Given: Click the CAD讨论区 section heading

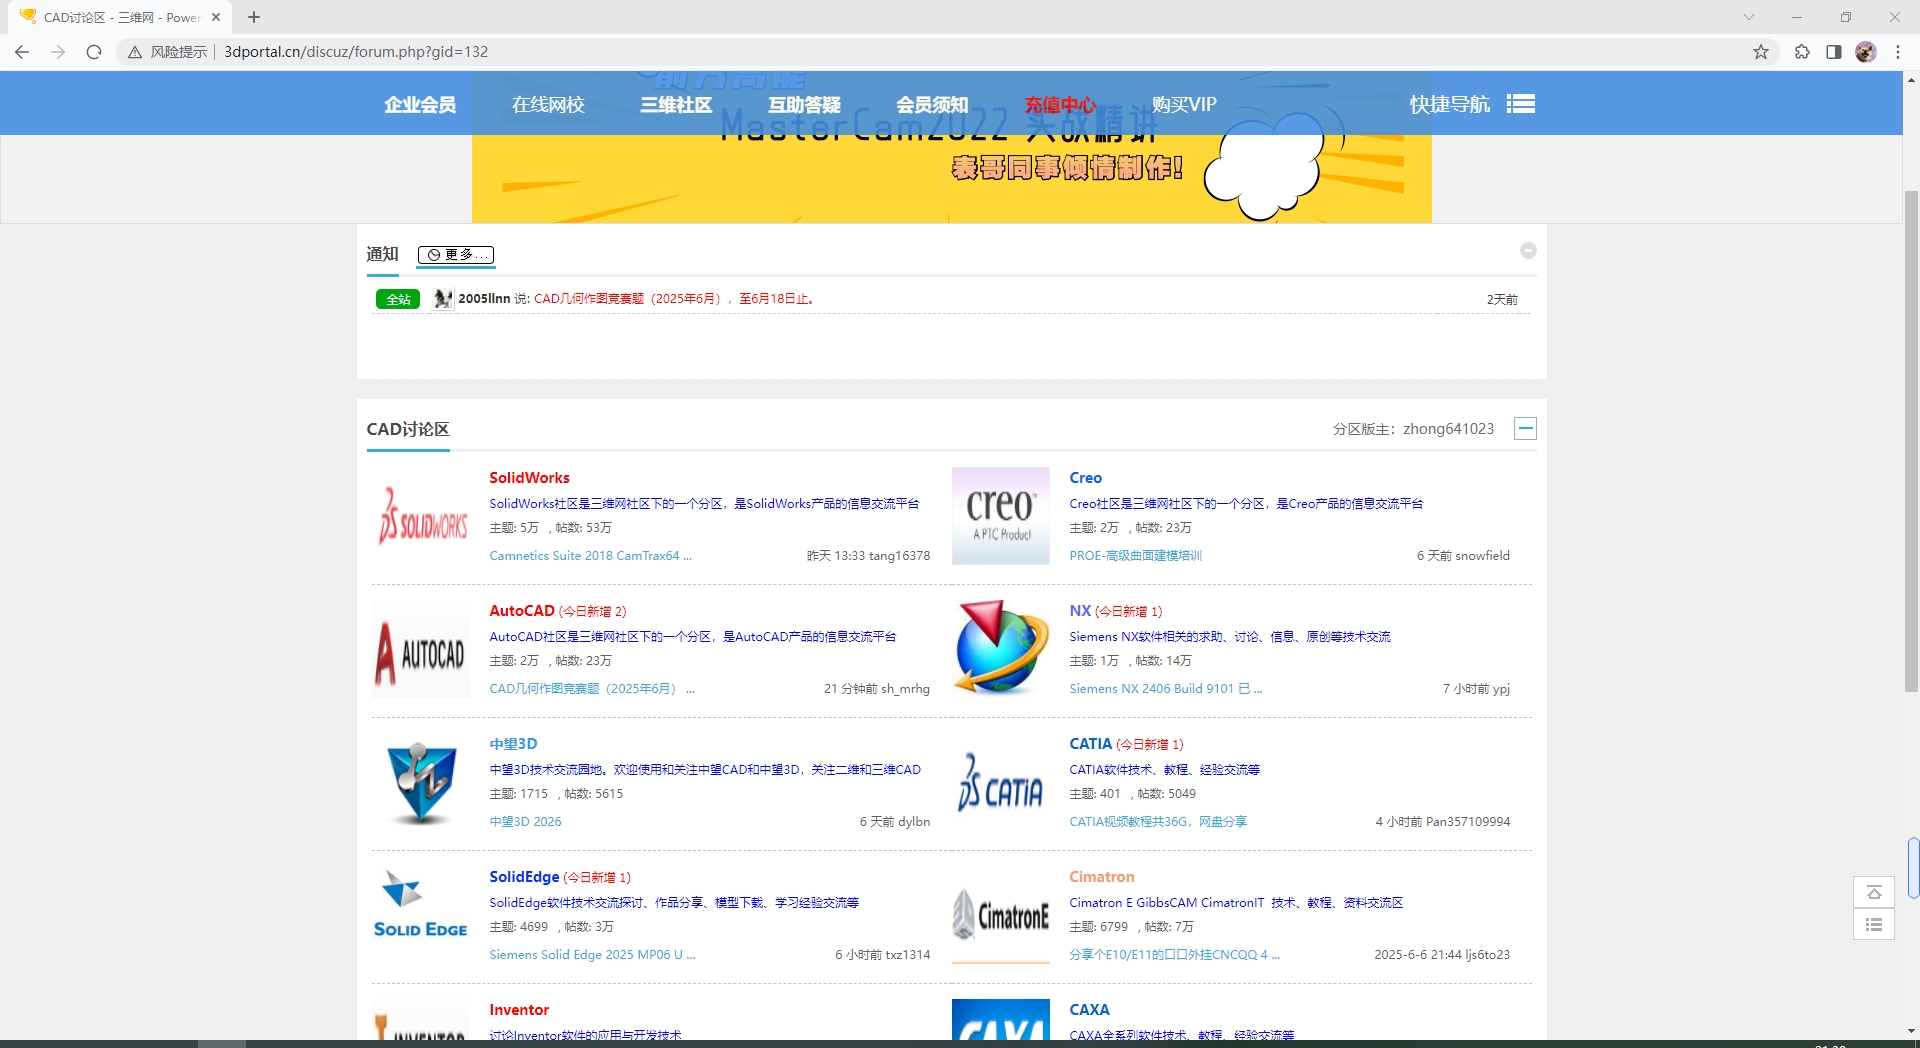Looking at the screenshot, I should pyautogui.click(x=408, y=429).
